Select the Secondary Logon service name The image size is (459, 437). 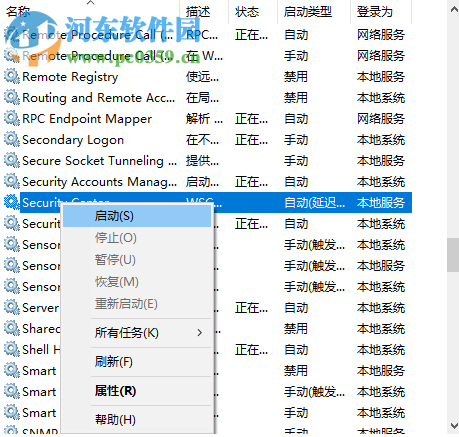(73, 140)
